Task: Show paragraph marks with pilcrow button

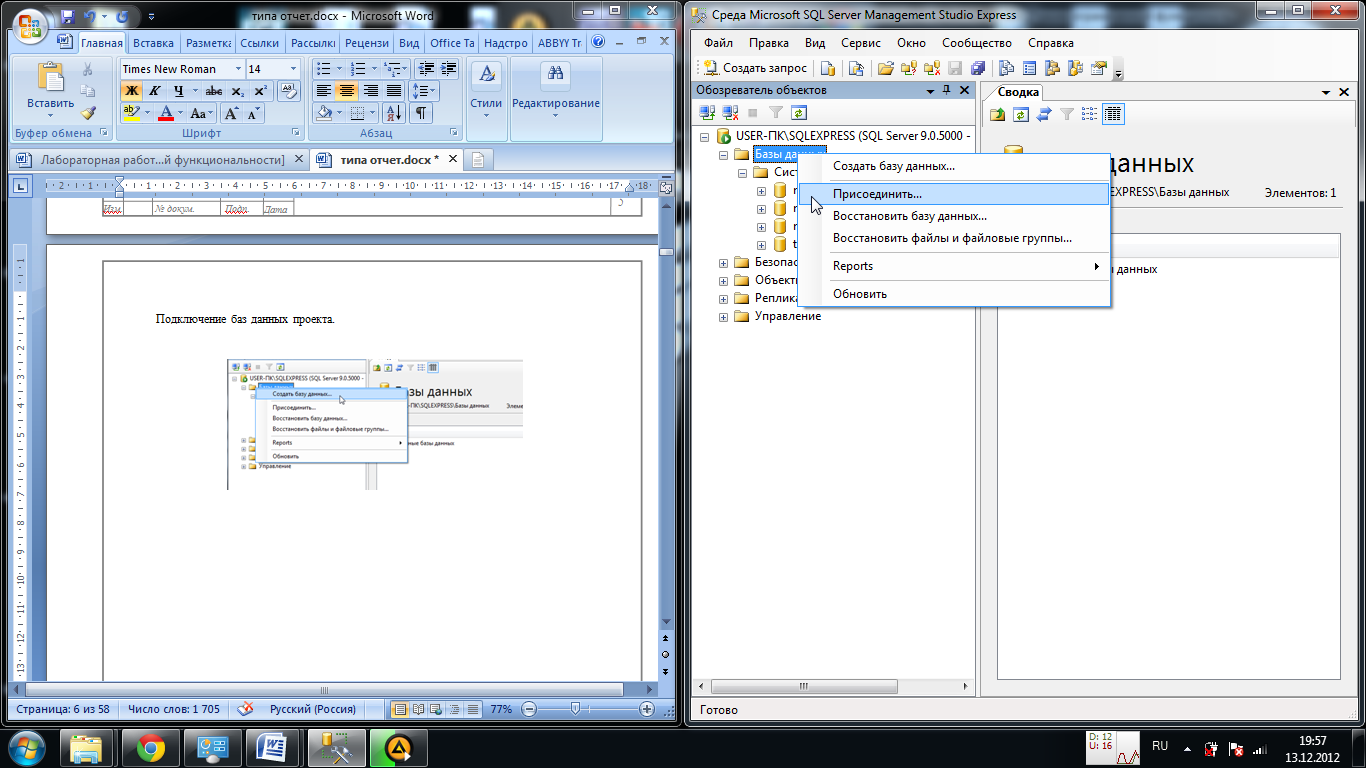Action: pyautogui.click(x=422, y=113)
